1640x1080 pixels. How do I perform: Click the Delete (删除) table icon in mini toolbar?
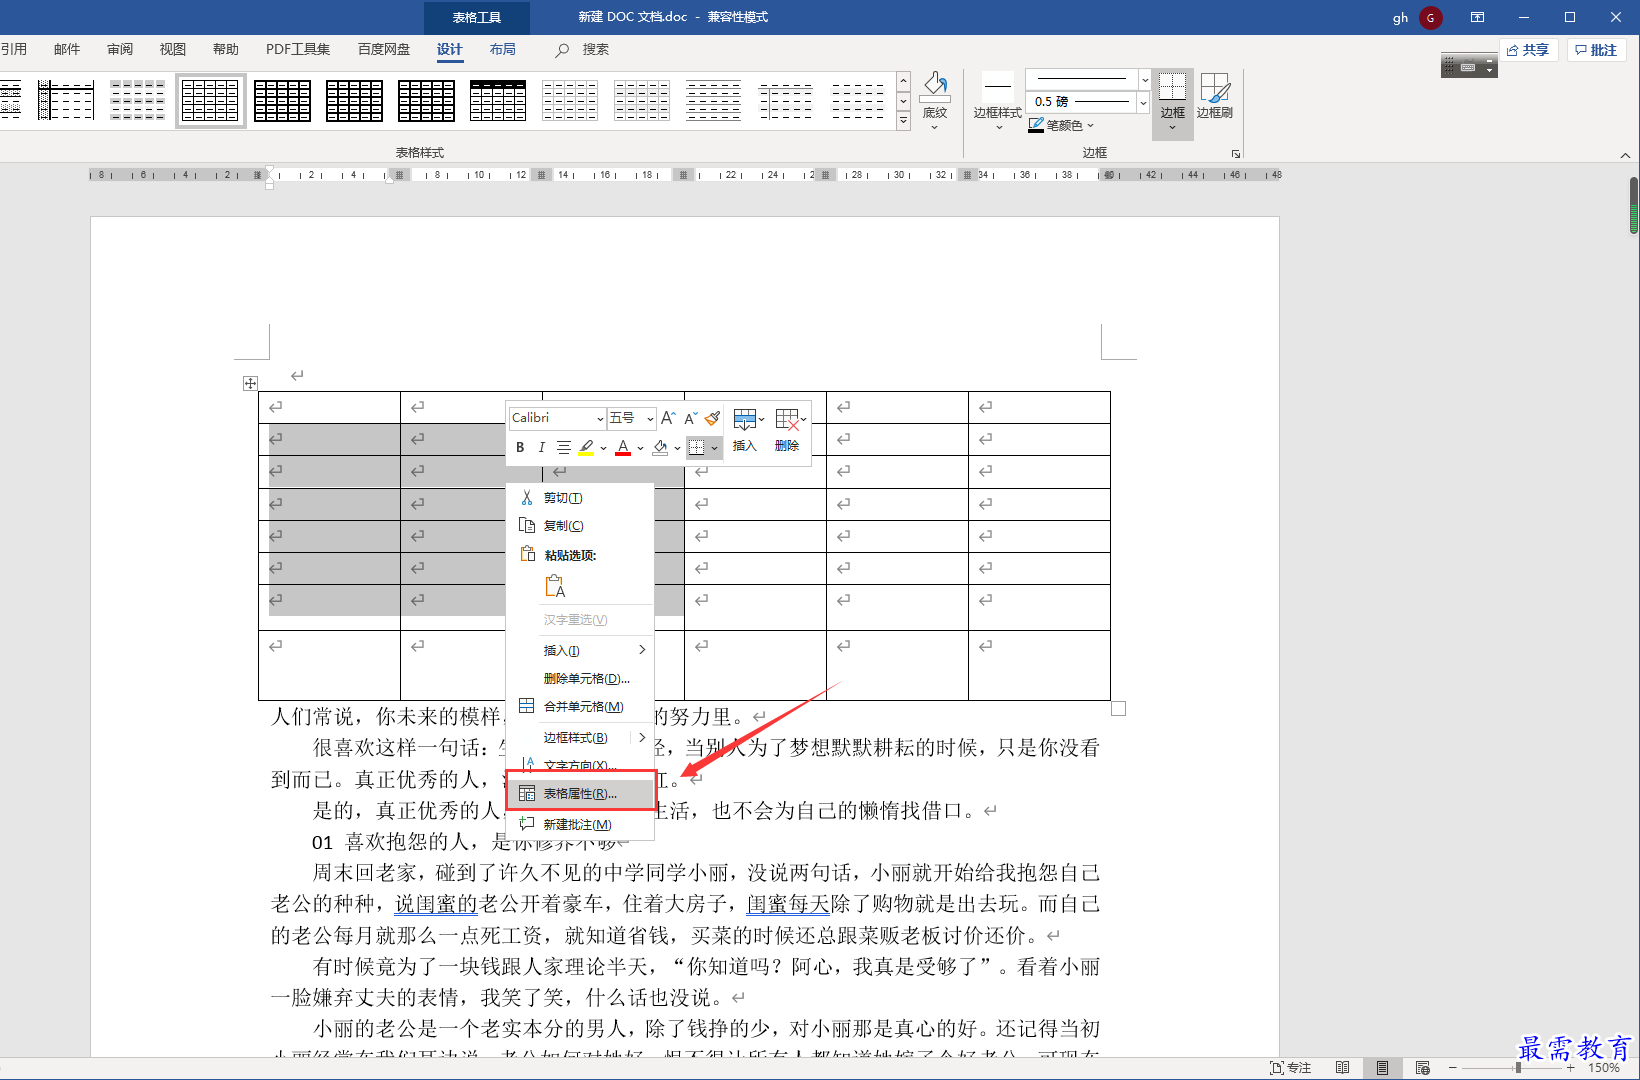[788, 430]
